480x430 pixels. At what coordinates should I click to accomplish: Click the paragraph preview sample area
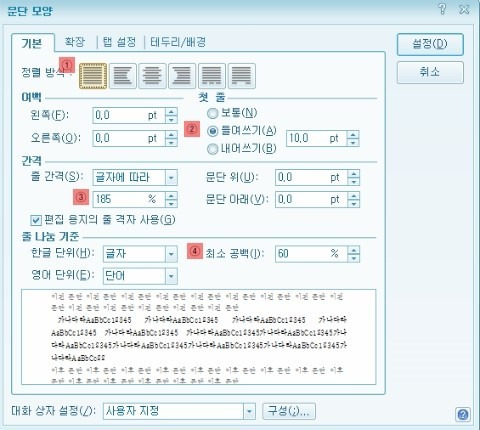coord(199,337)
